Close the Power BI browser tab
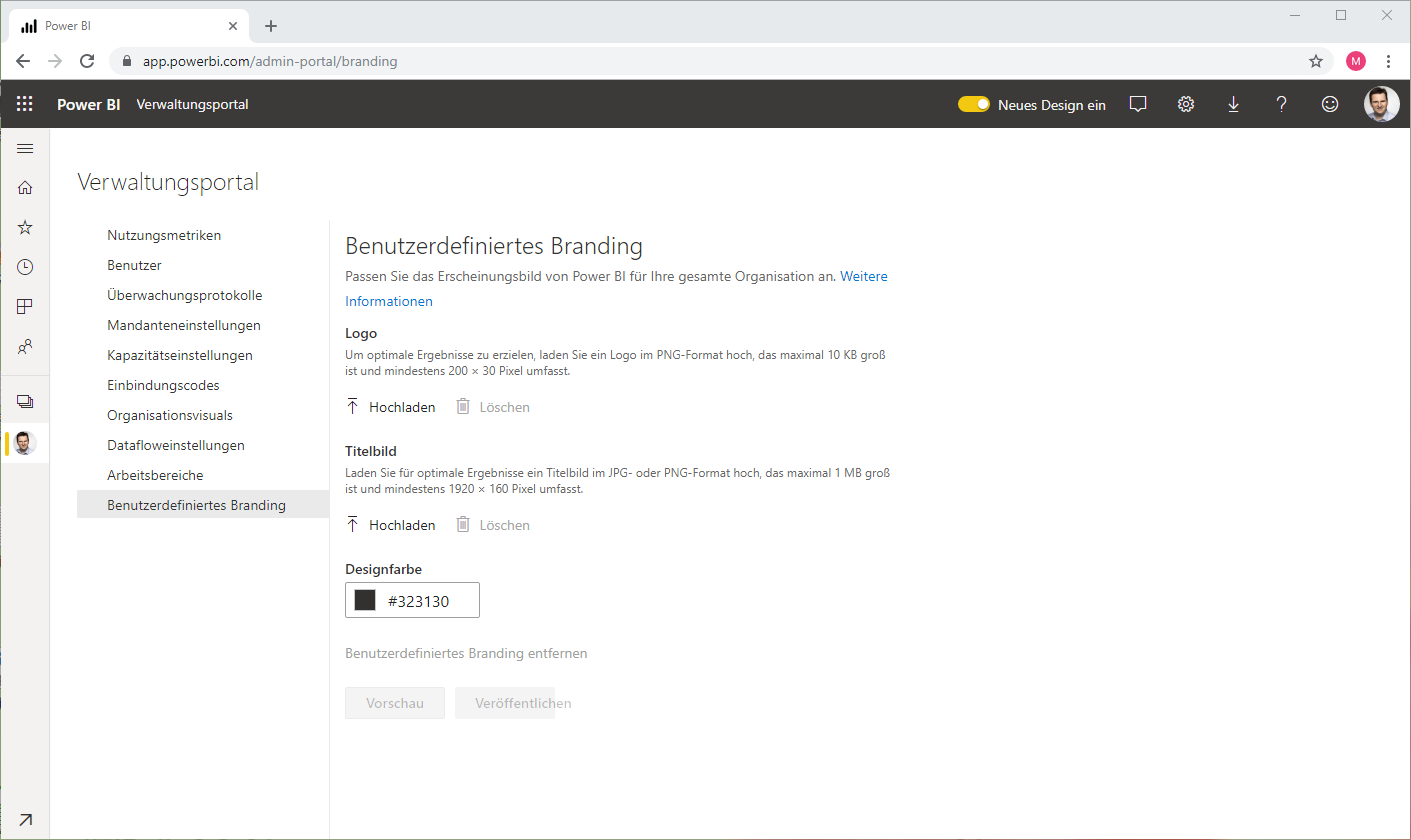Screen dimensions: 1411x840 (x=234, y=26)
